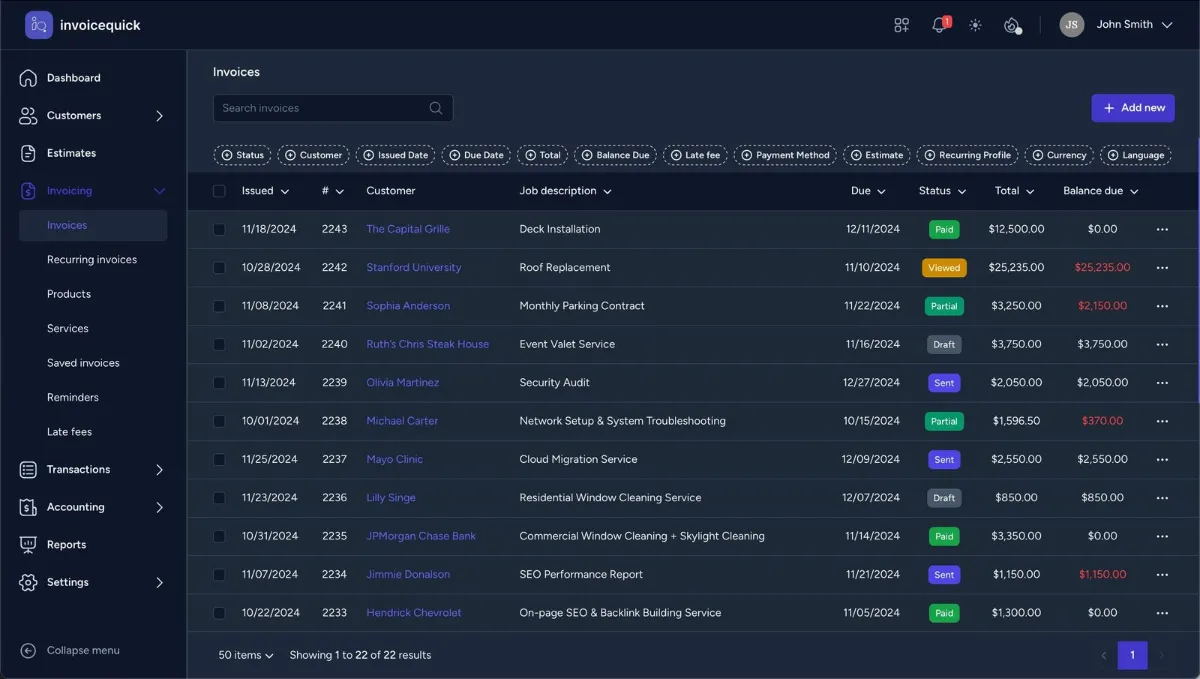Image resolution: width=1200 pixels, height=679 pixels.
Task: Open the quick apps grid in top bar
Action: click(901, 24)
